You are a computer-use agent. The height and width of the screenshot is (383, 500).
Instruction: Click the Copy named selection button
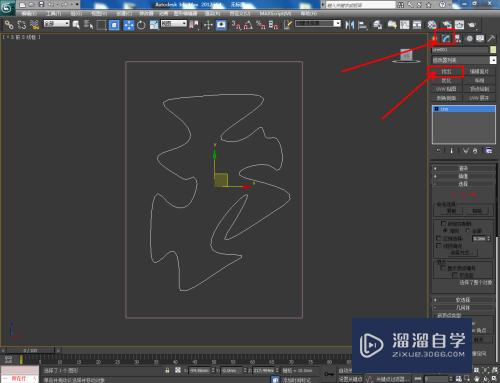coord(451,211)
